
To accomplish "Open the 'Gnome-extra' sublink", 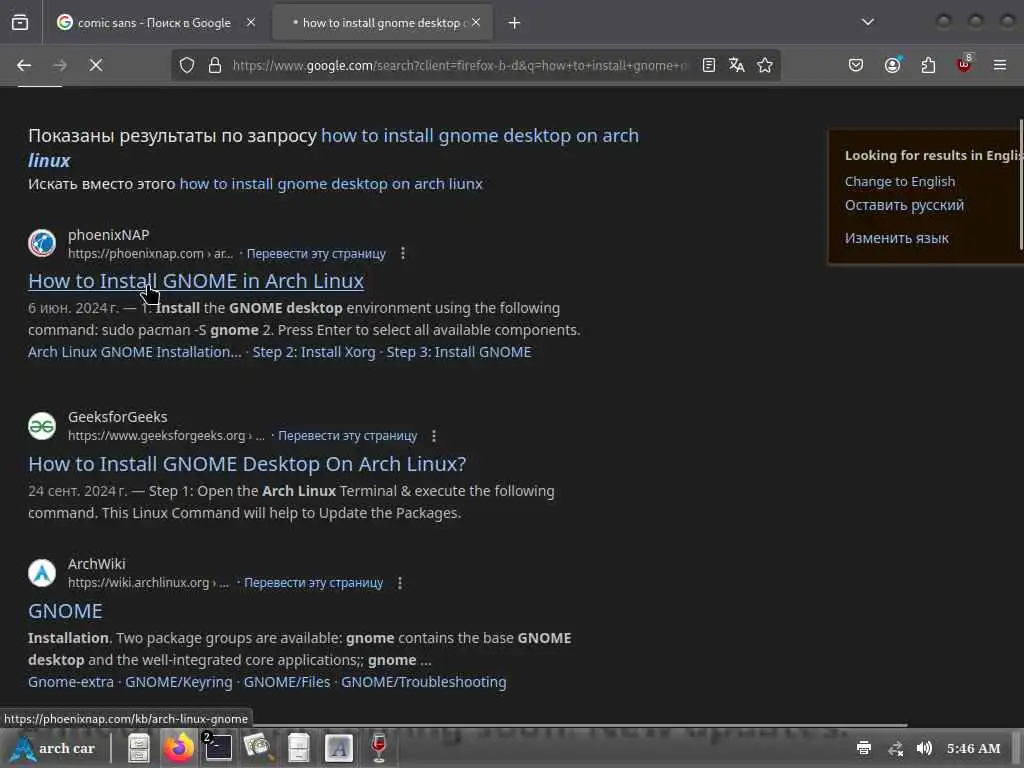I will pos(71,682).
